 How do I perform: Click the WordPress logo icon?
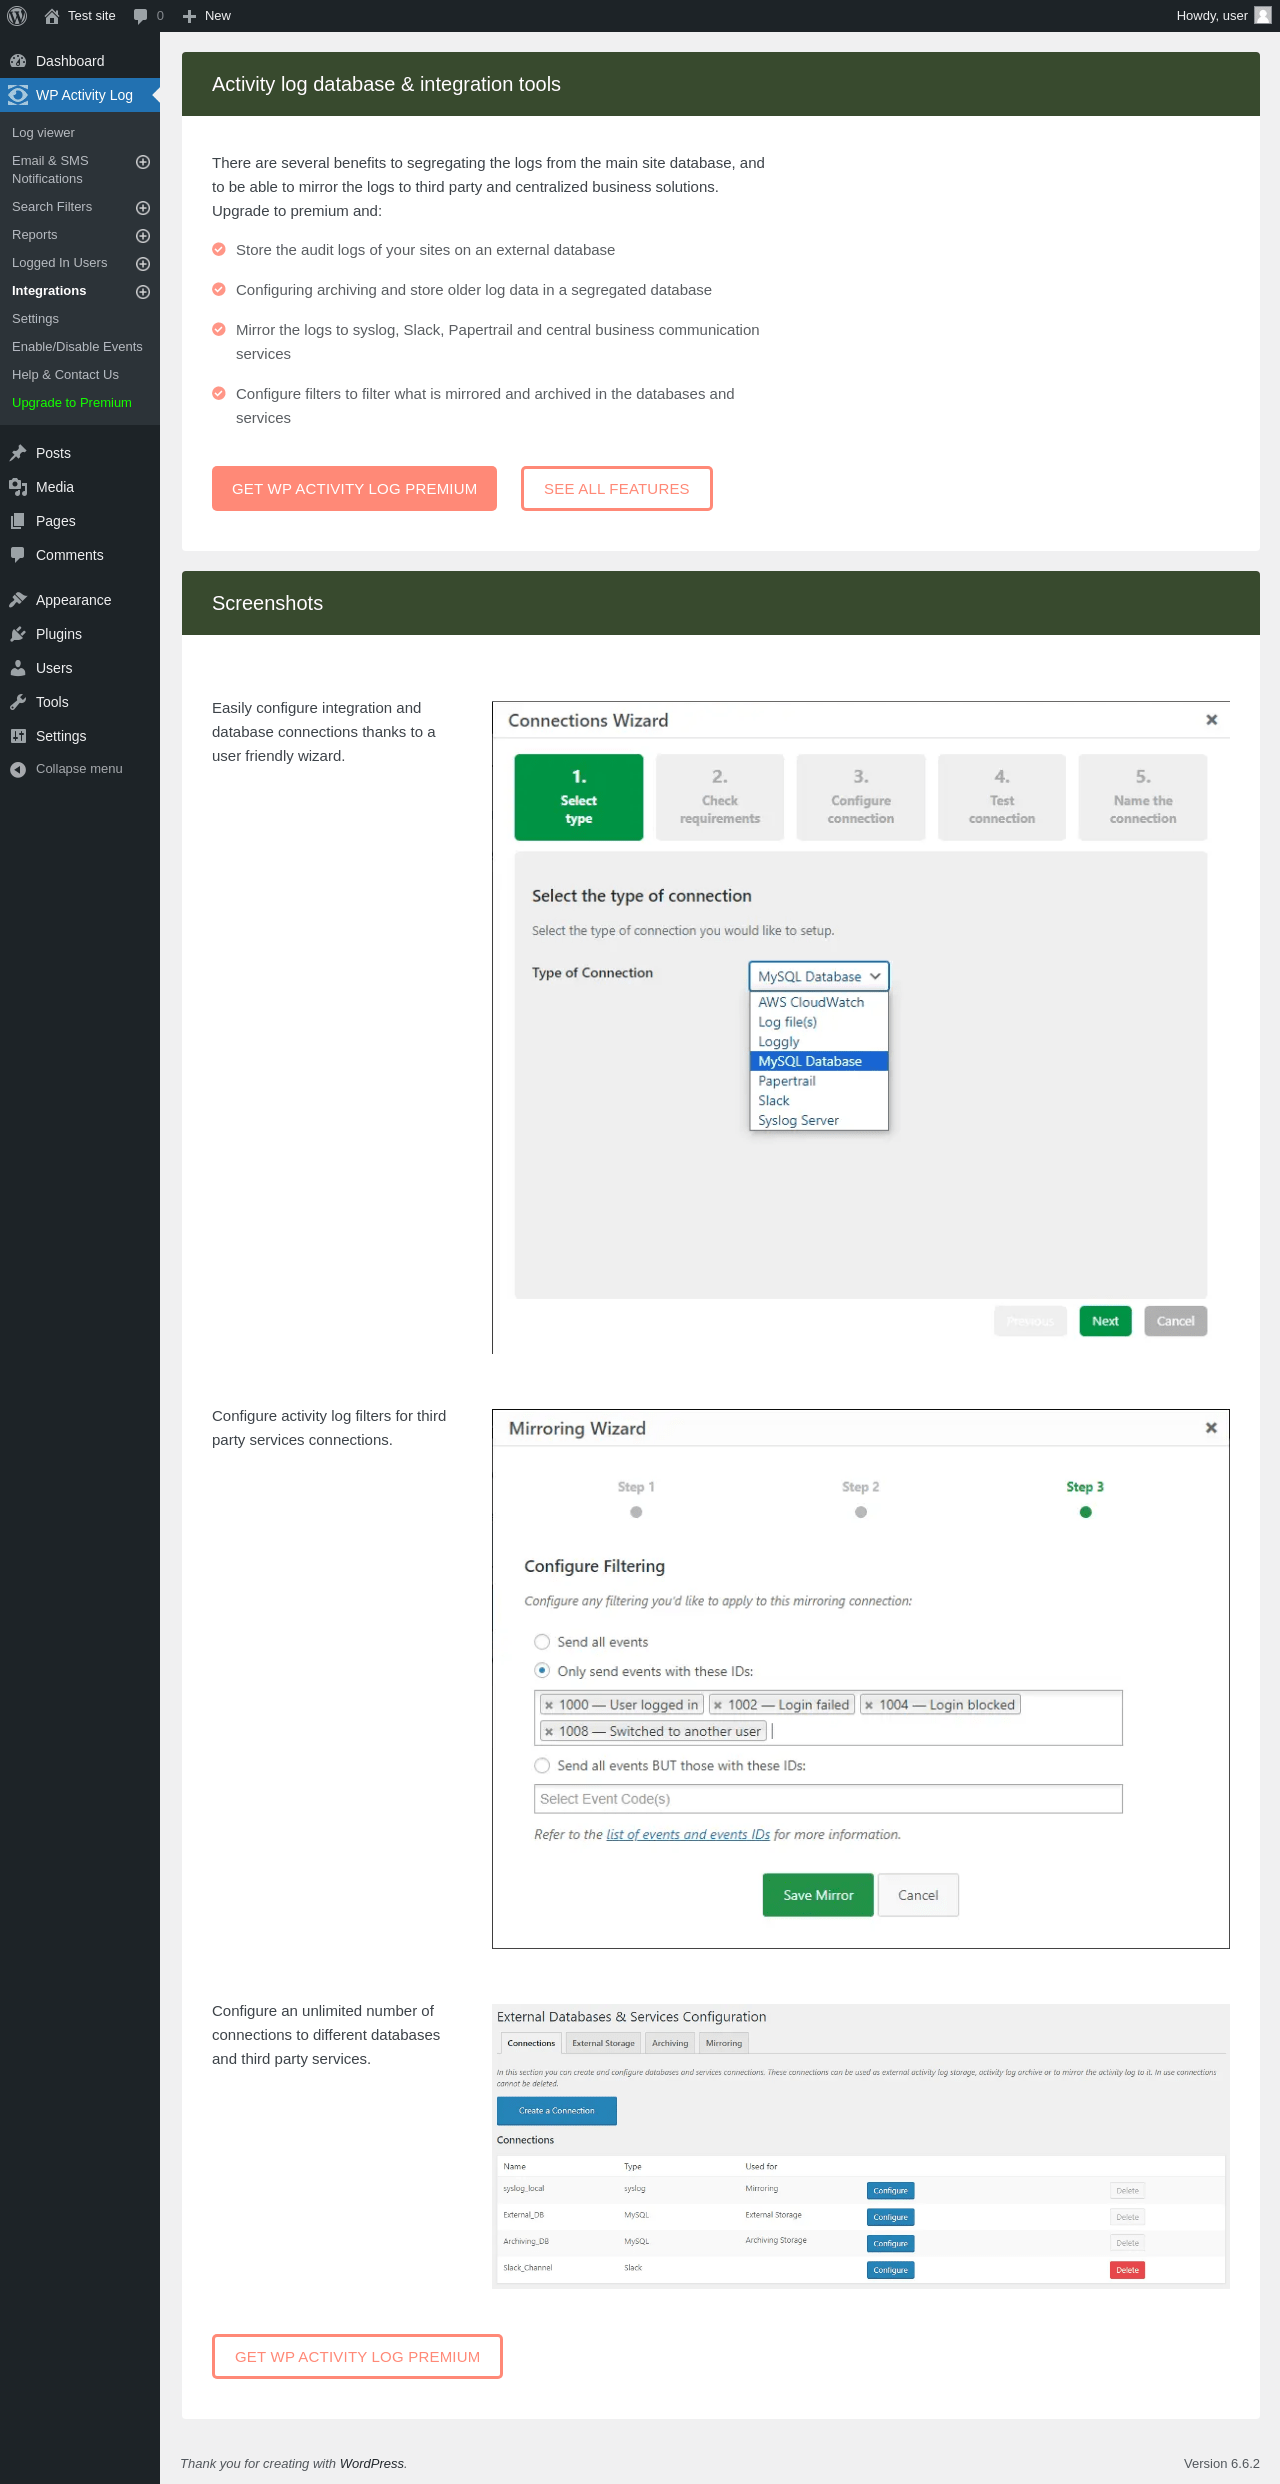tap(17, 16)
